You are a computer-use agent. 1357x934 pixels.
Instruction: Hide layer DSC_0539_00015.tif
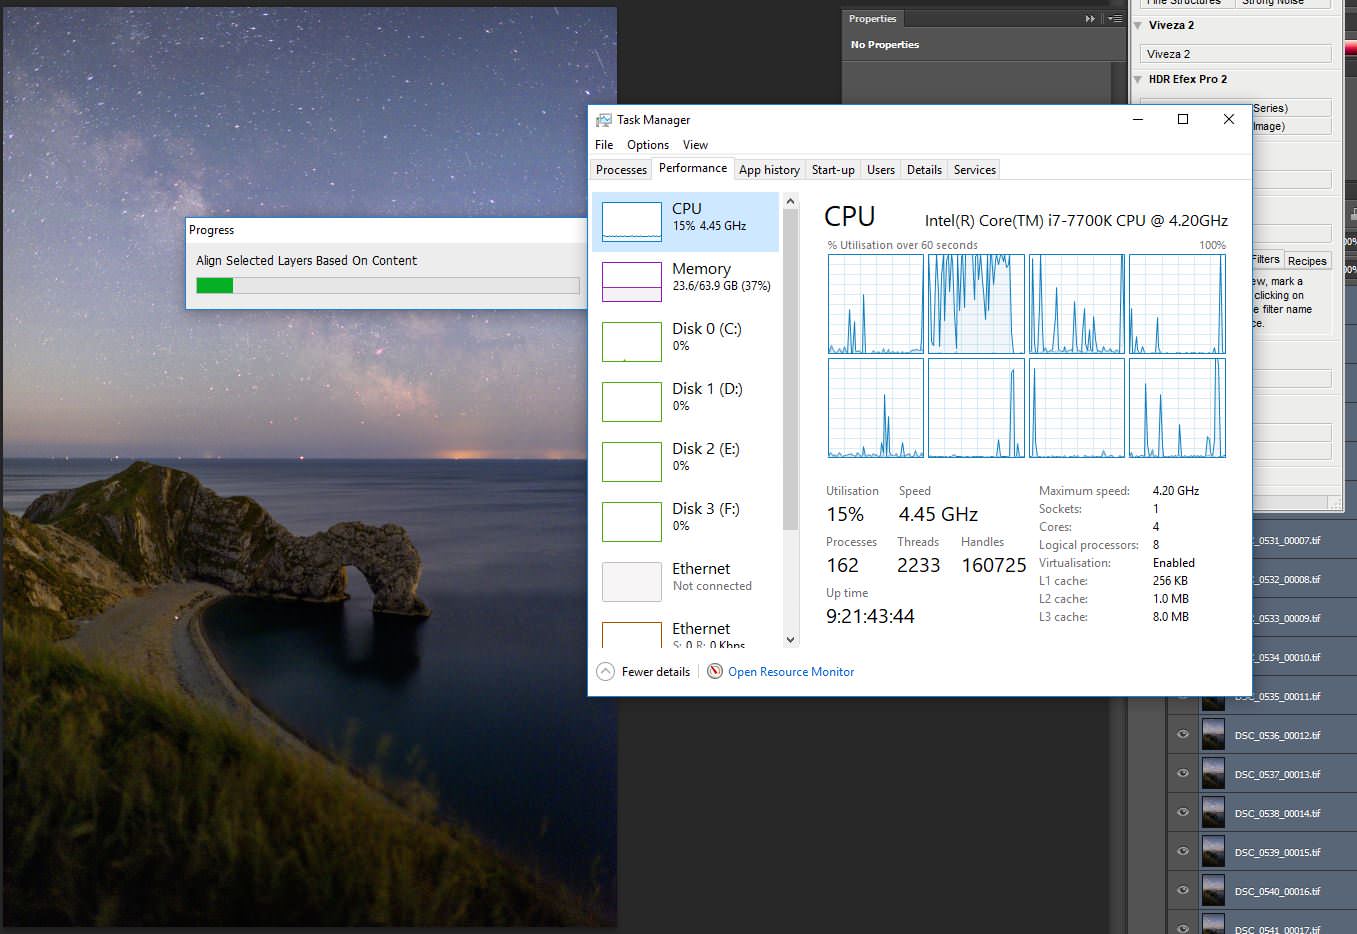coord(1183,851)
